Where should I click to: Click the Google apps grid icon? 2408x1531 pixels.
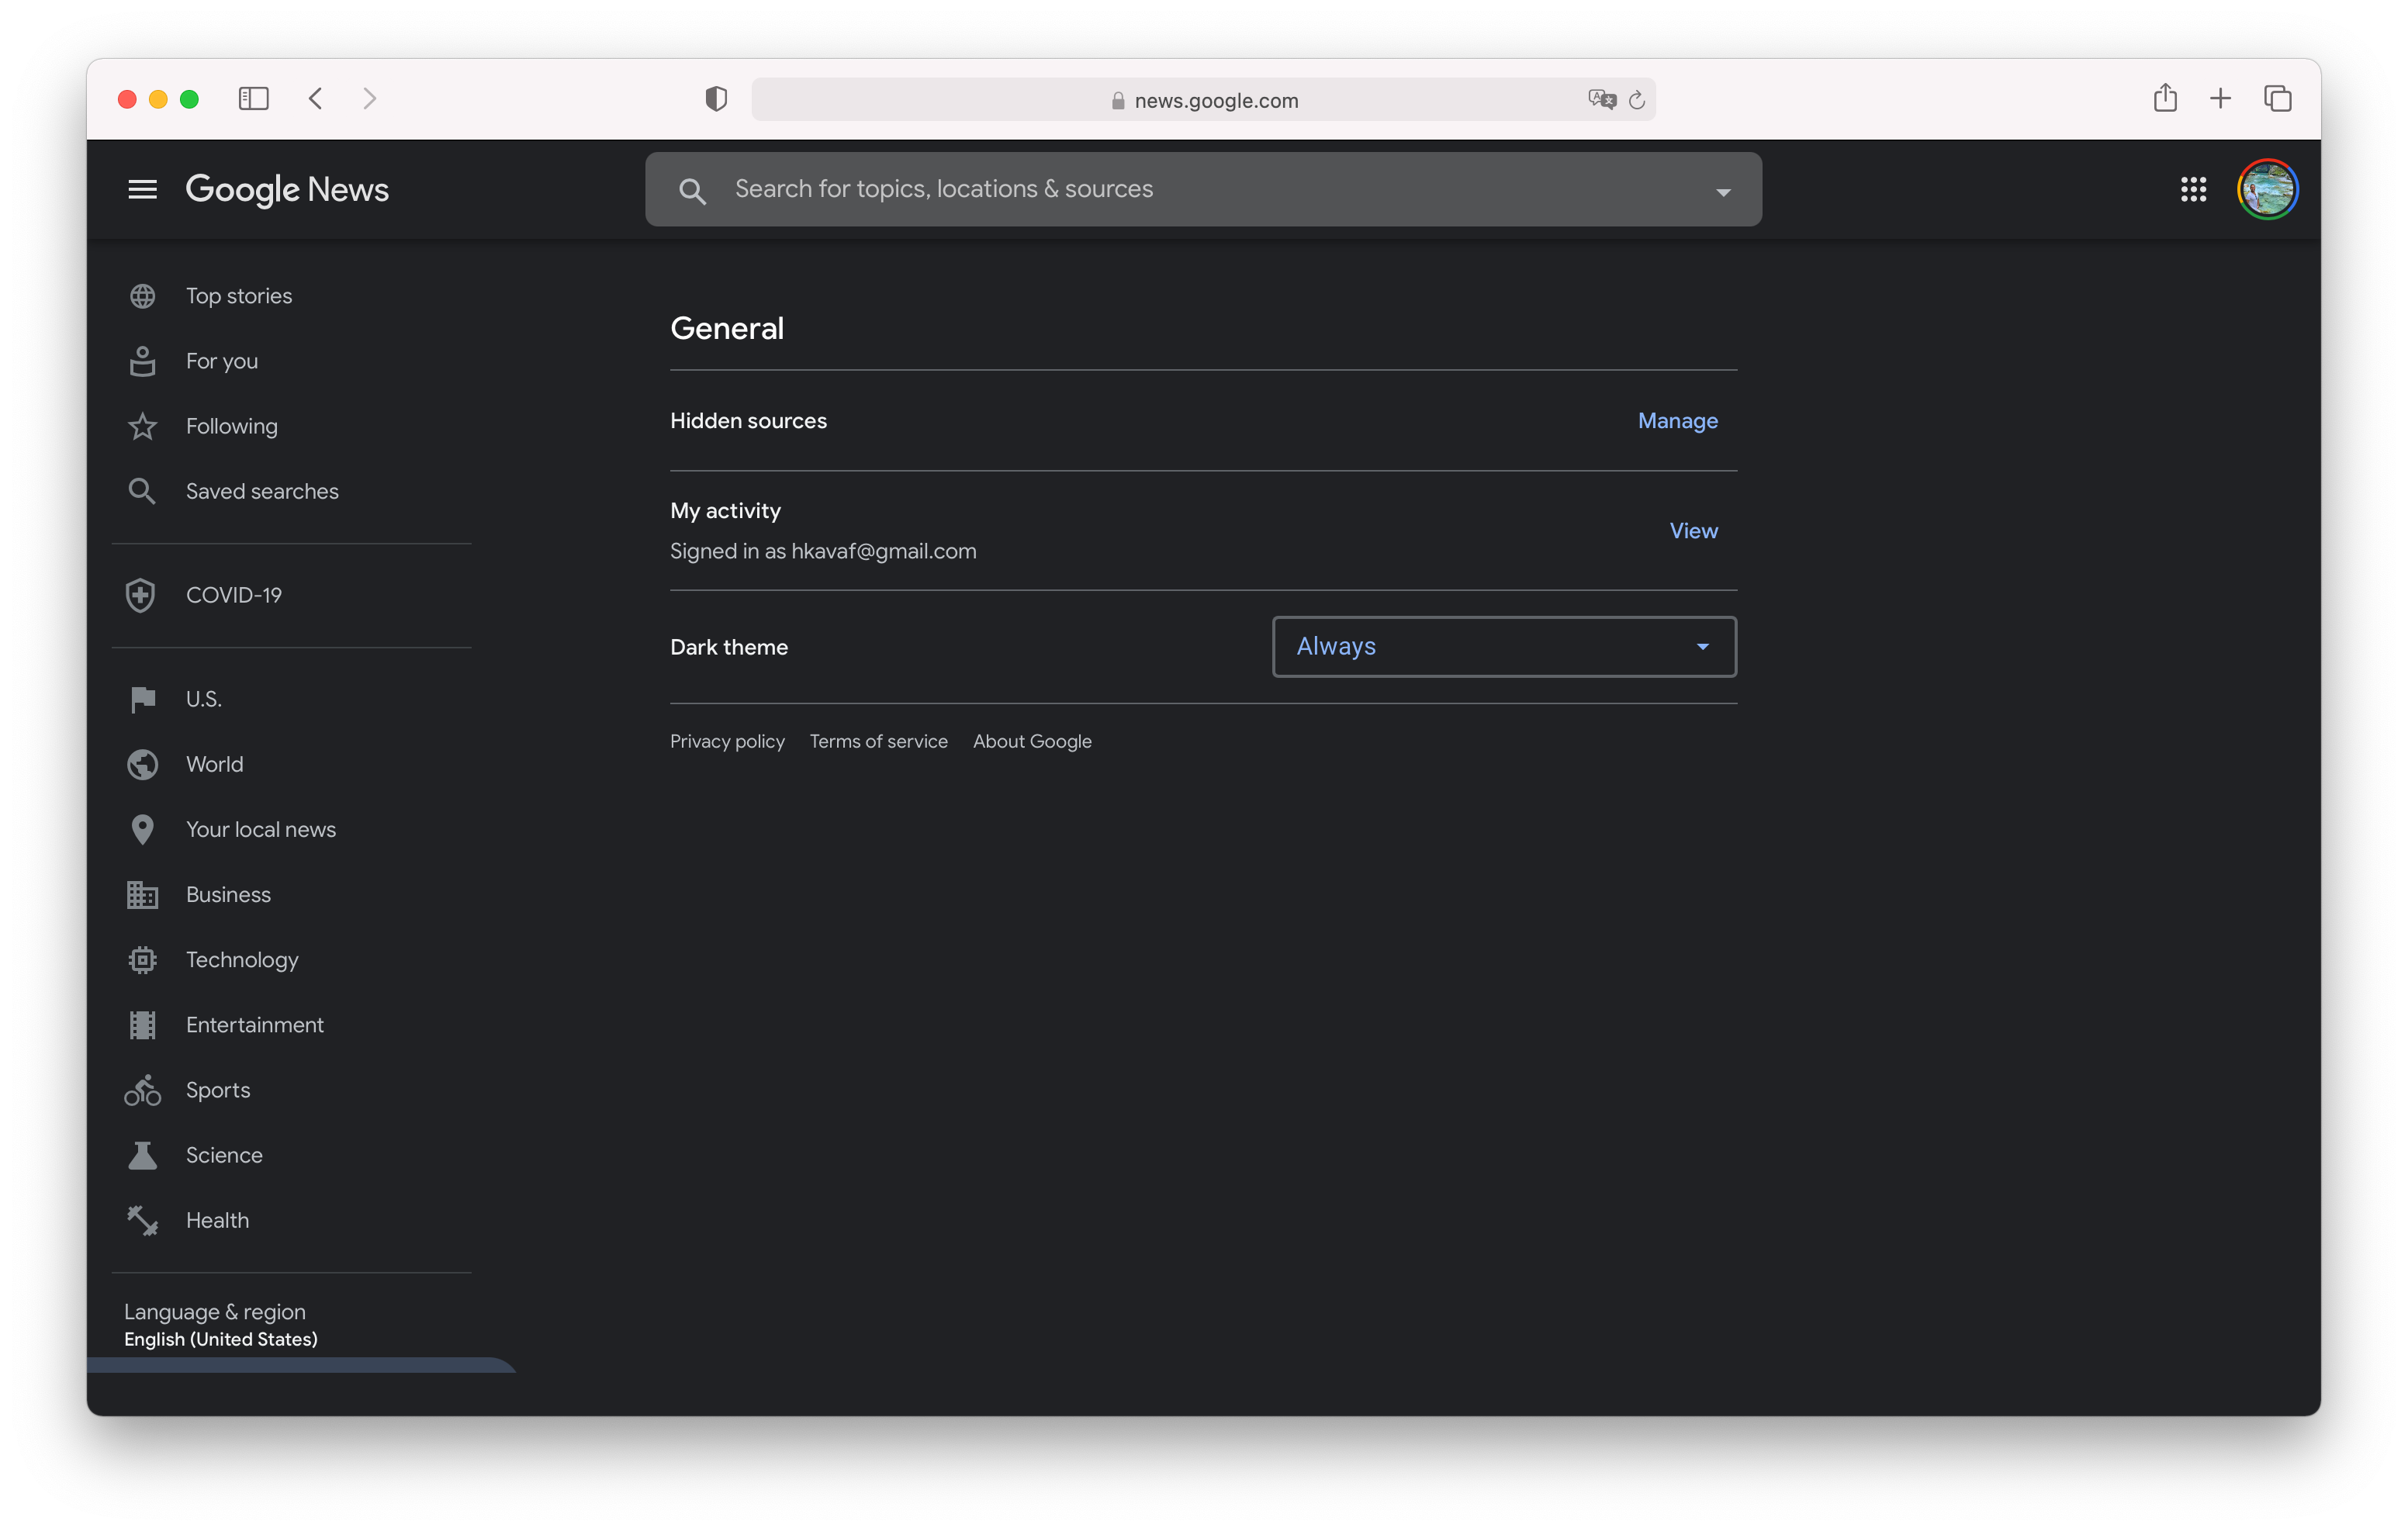(x=2194, y=189)
